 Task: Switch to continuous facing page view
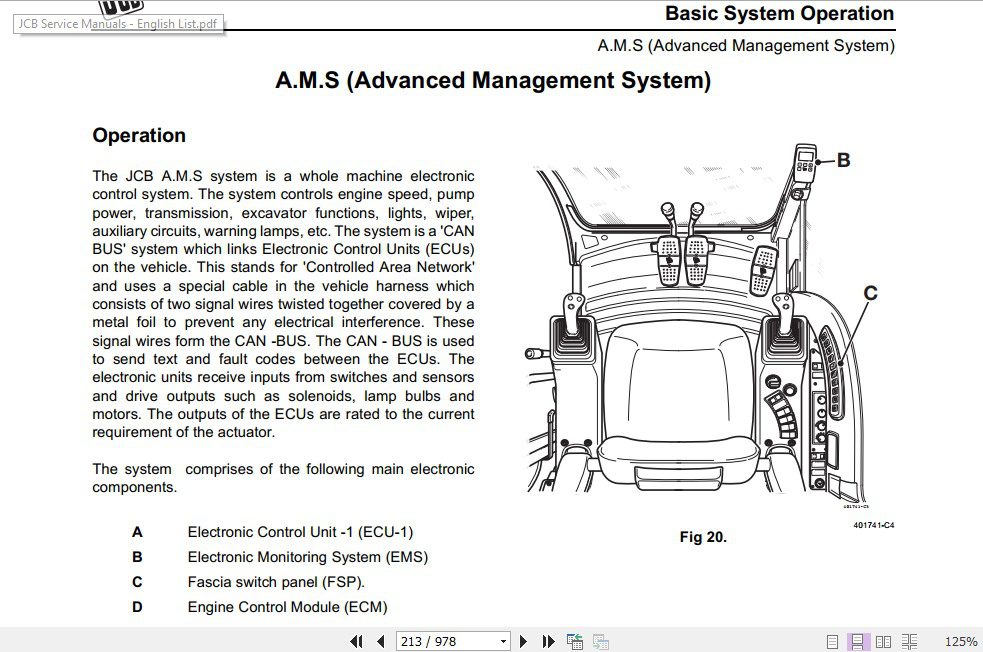pyautogui.click(x=909, y=641)
